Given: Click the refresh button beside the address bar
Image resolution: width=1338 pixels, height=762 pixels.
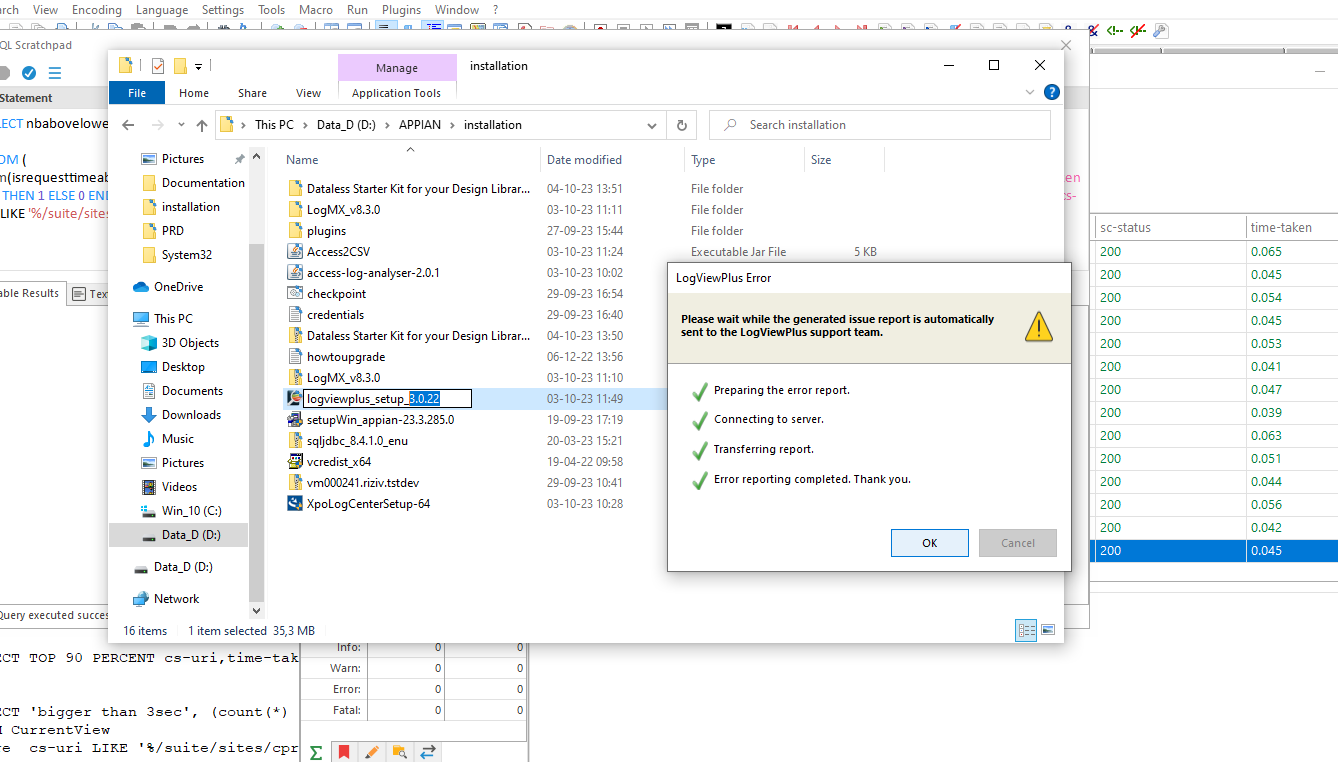Looking at the screenshot, I should pyautogui.click(x=682, y=125).
